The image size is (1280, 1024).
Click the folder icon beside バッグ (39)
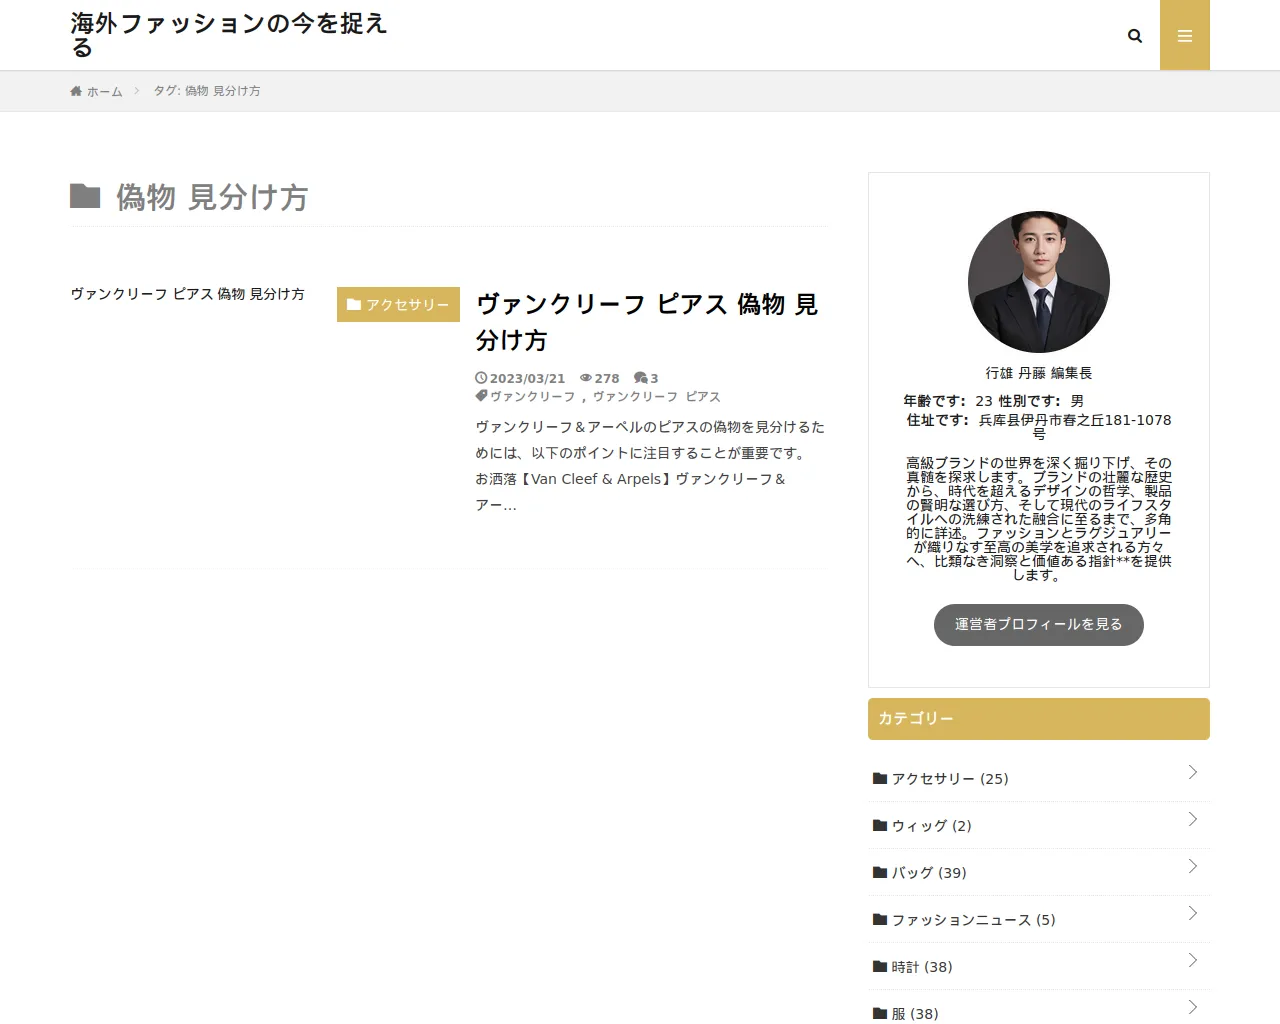tap(880, 873)
